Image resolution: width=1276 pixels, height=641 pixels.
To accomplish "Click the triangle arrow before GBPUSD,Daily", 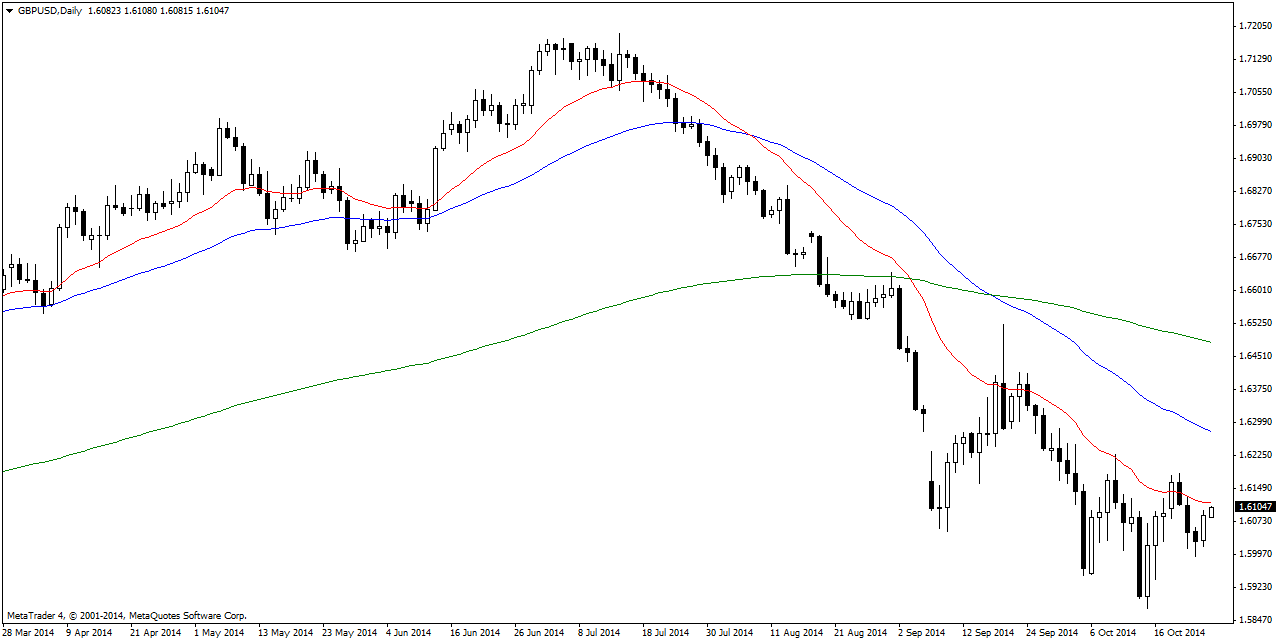I will pyautogui.click(x=9, y=11).
